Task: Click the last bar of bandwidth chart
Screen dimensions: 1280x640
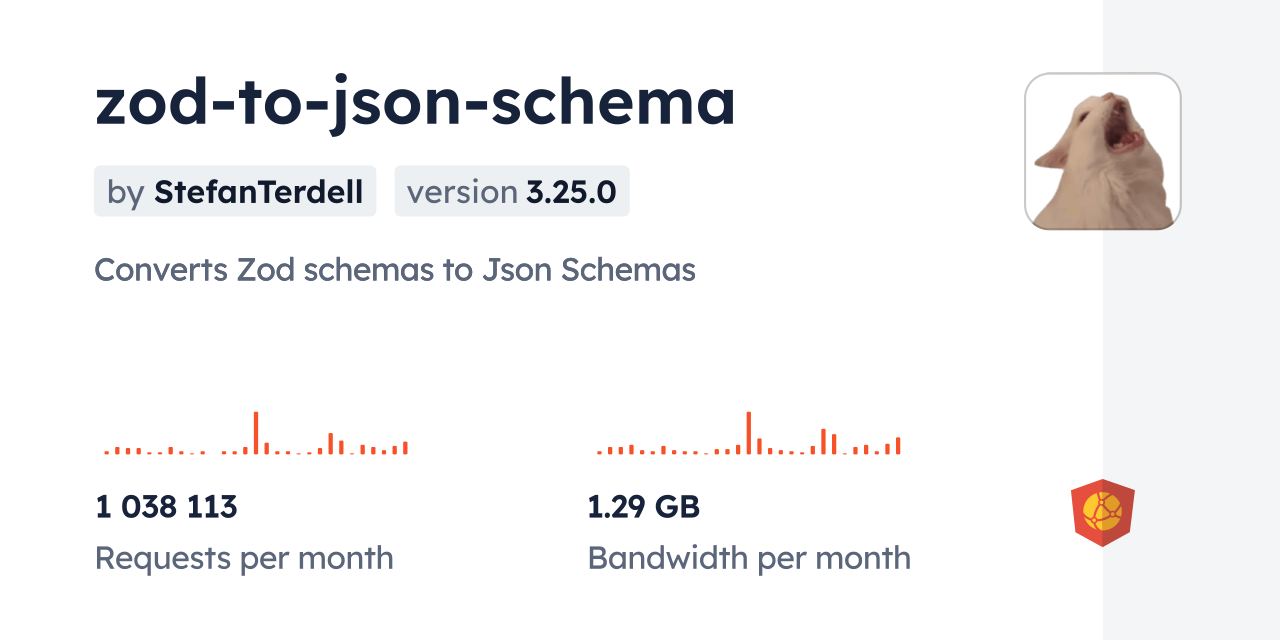Action: (898, 446)
